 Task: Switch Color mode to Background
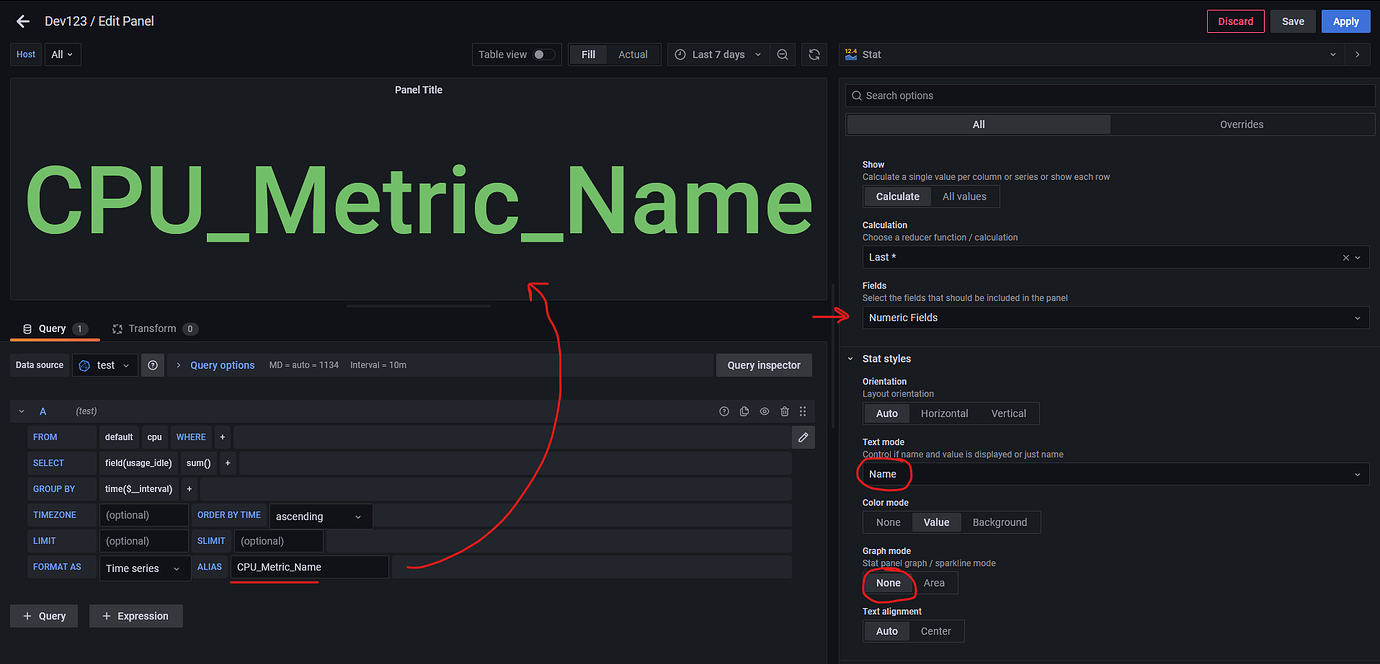click(x=999, y=521)
